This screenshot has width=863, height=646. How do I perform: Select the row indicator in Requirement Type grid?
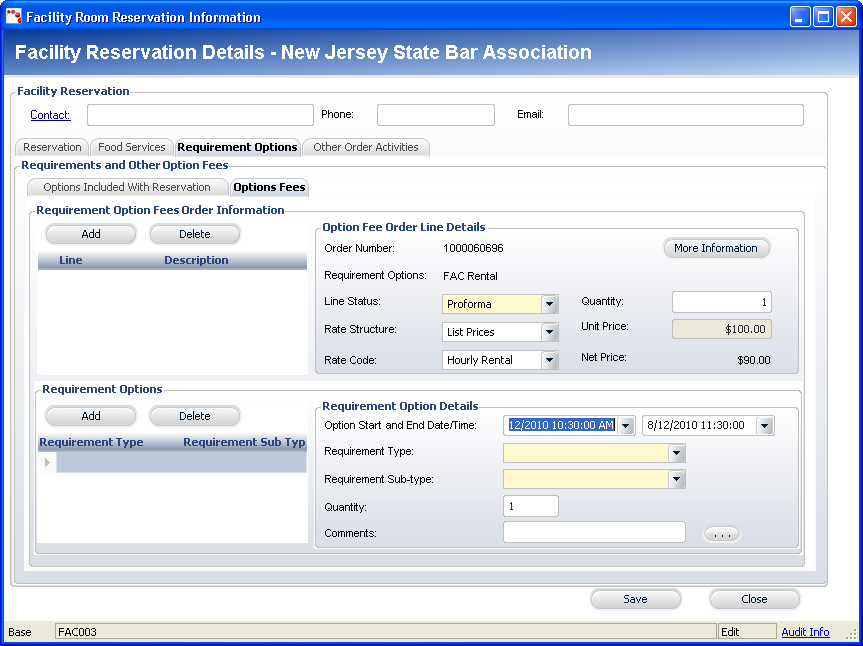[x=47, y=463]
